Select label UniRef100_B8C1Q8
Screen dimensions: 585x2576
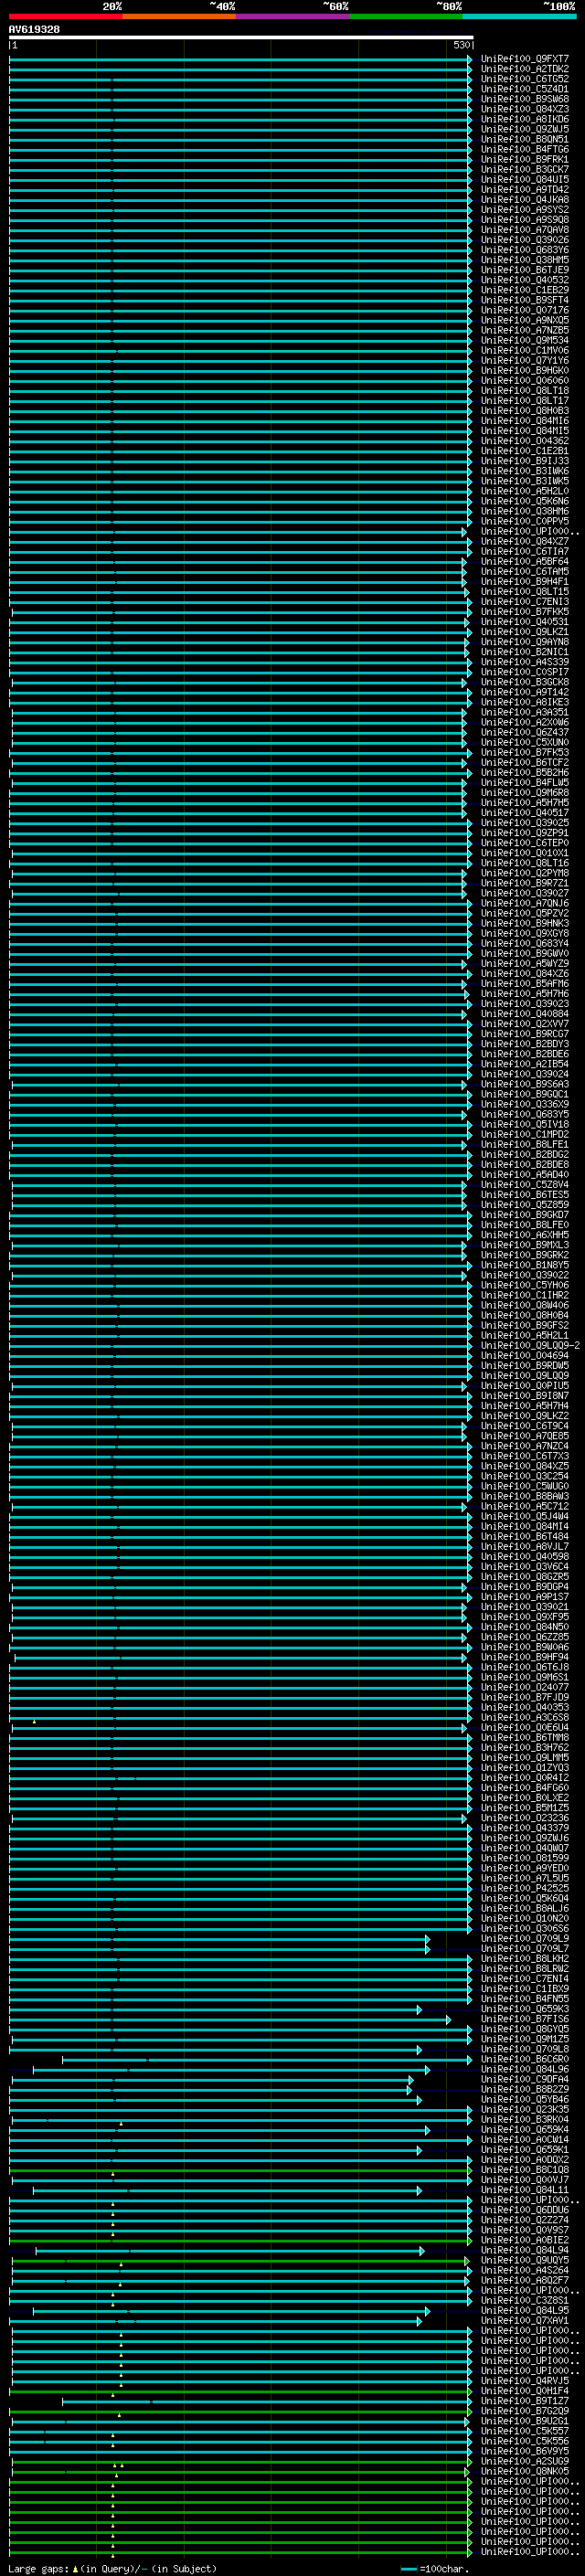pyautogui.click(x=525, y=2170)
